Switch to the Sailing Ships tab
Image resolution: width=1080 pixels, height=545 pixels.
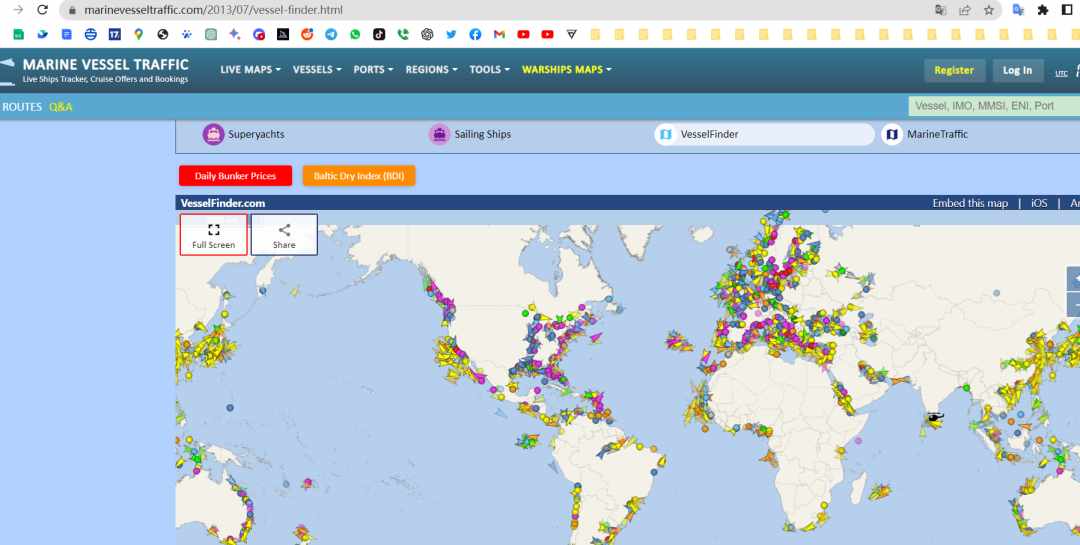coord(470,134)
